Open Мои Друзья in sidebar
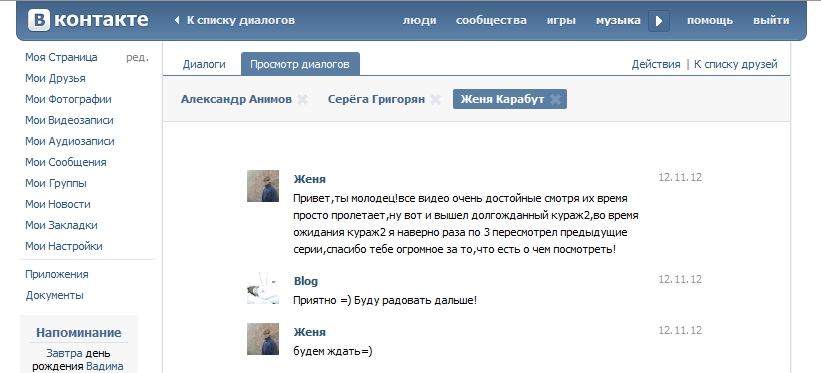This screenshot has height=373, width=821. (56, 79)
